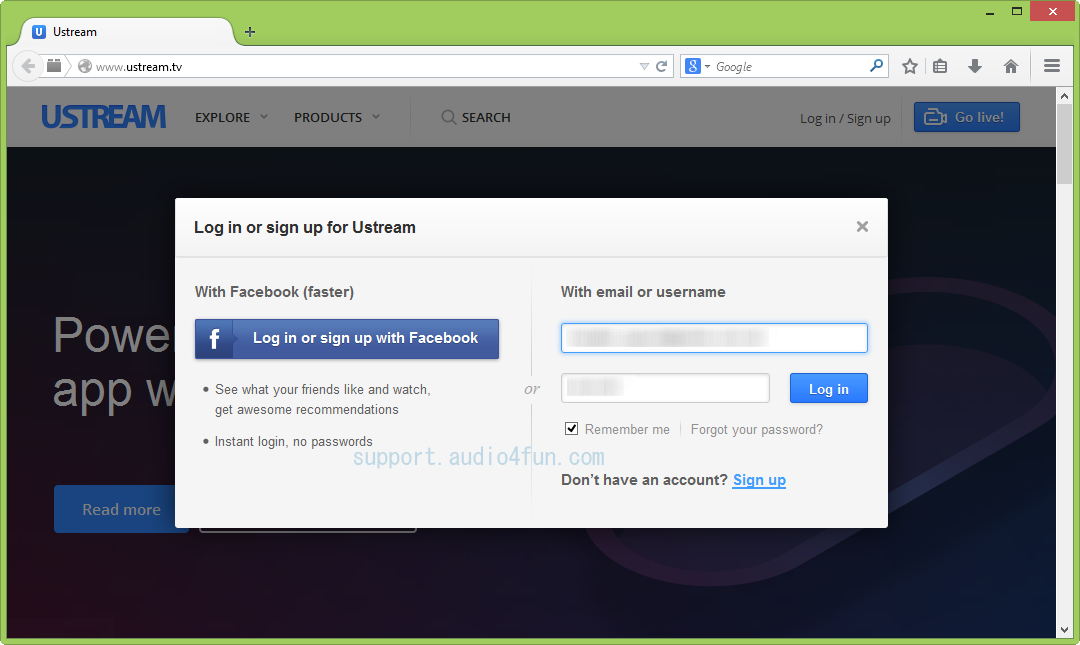Reload the page with the refresh icon
1080x645 pixels.
tap(661, 66)
